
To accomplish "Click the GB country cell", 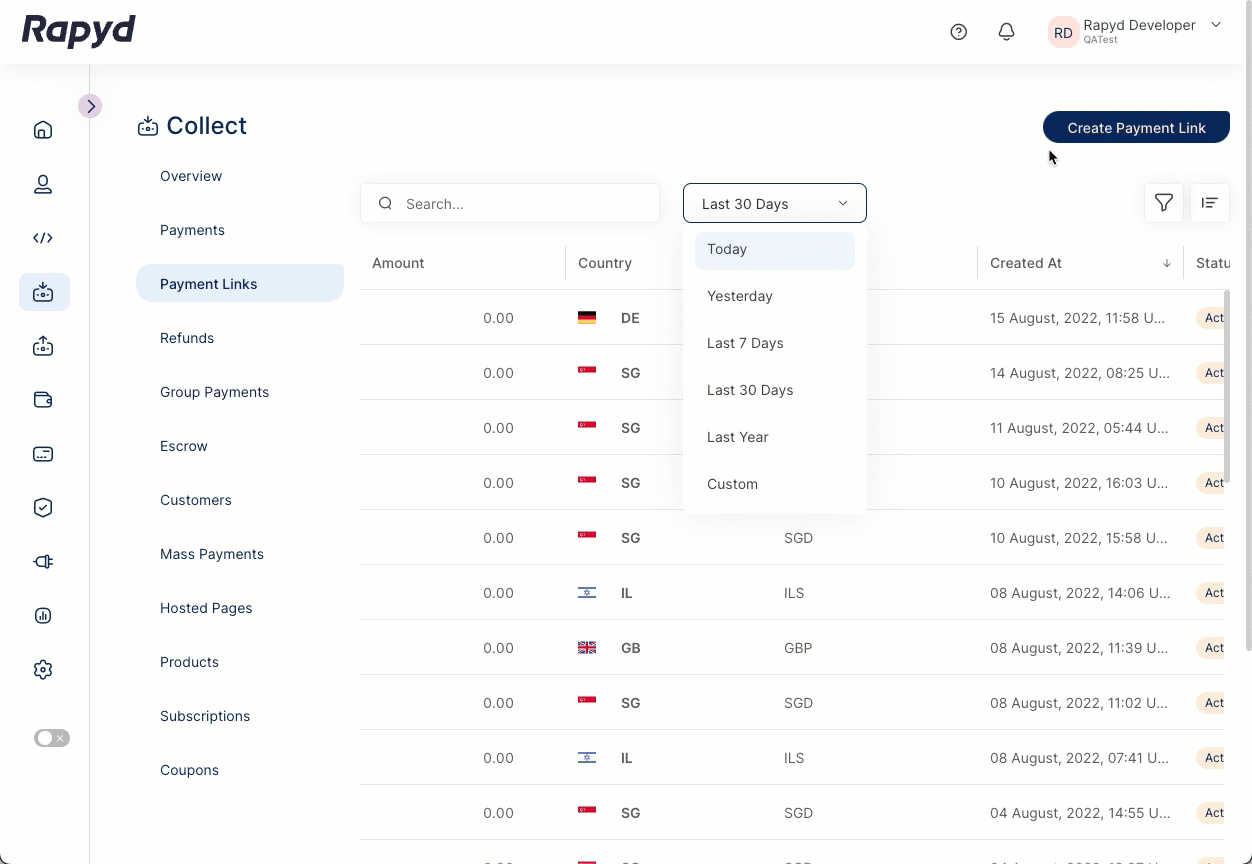I will (630, 648).
